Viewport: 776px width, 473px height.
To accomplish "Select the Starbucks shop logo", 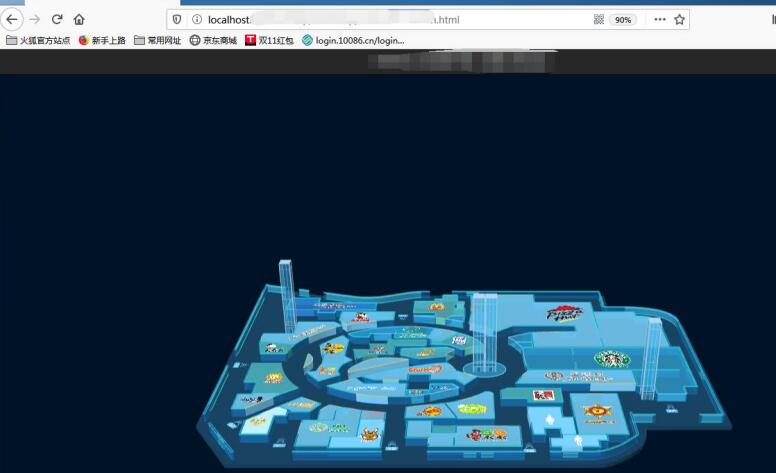I will pyautogui.click(x=612, y=359).
